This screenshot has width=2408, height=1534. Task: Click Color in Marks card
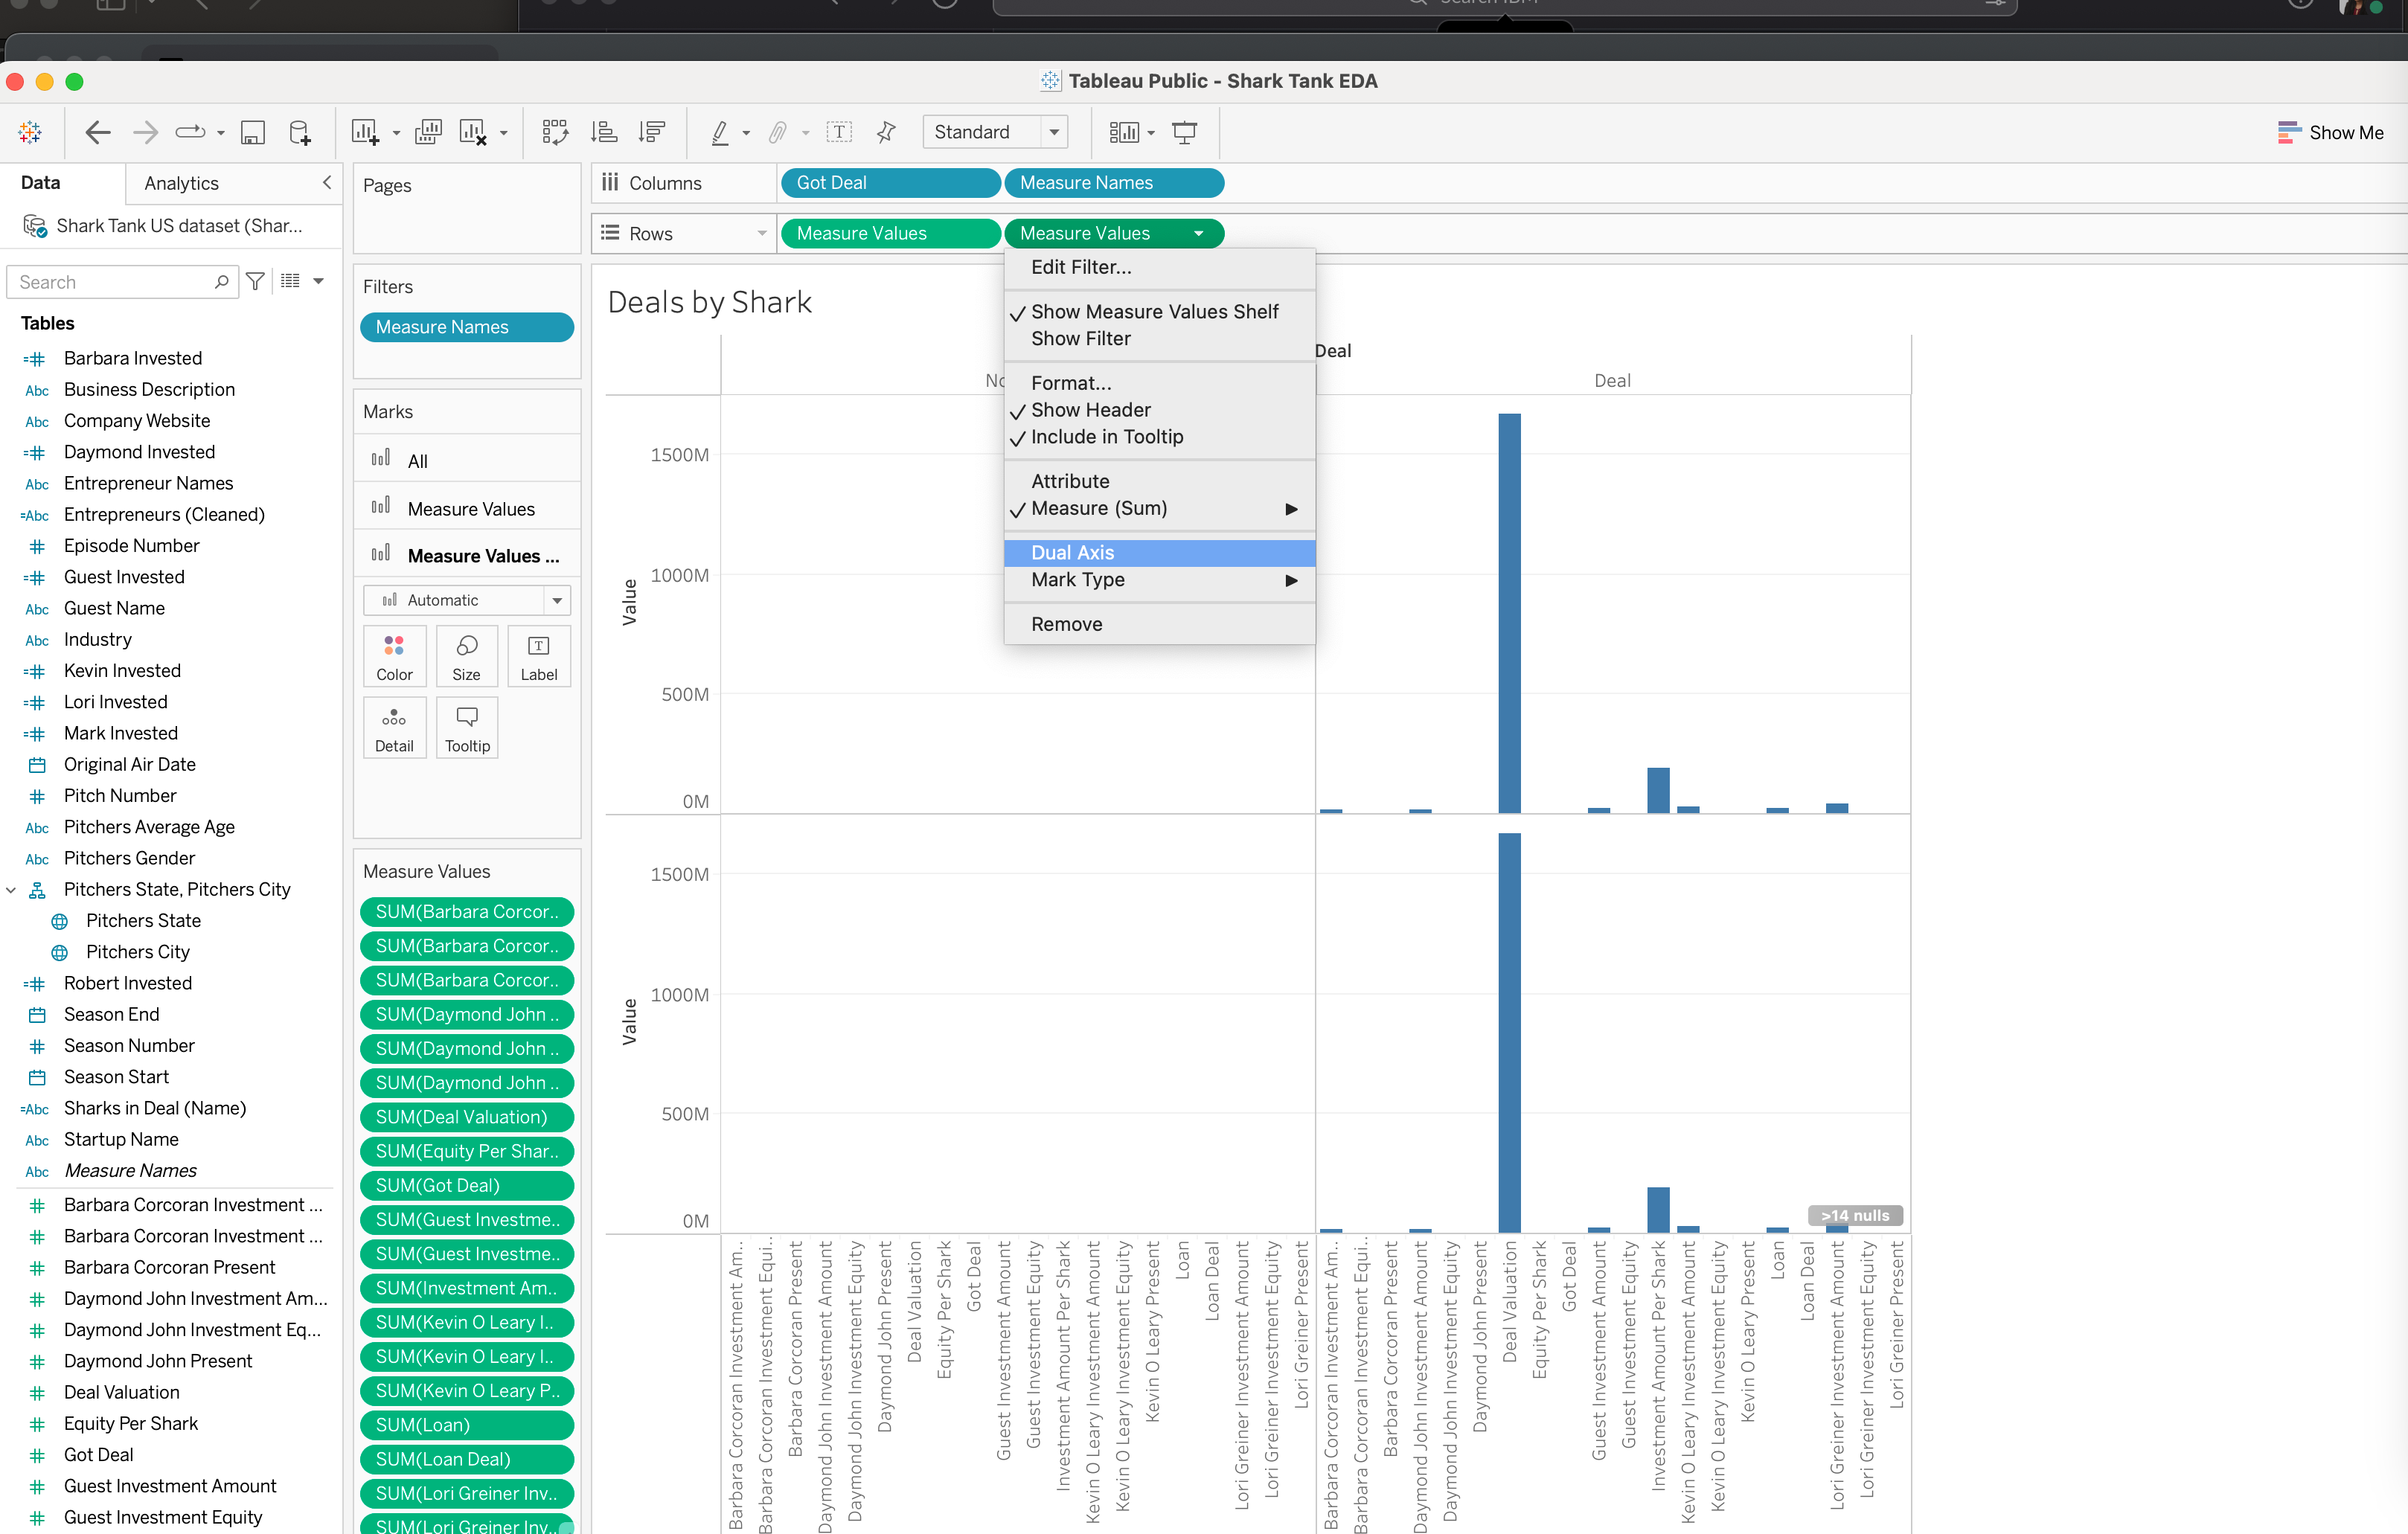pos(394,656)
